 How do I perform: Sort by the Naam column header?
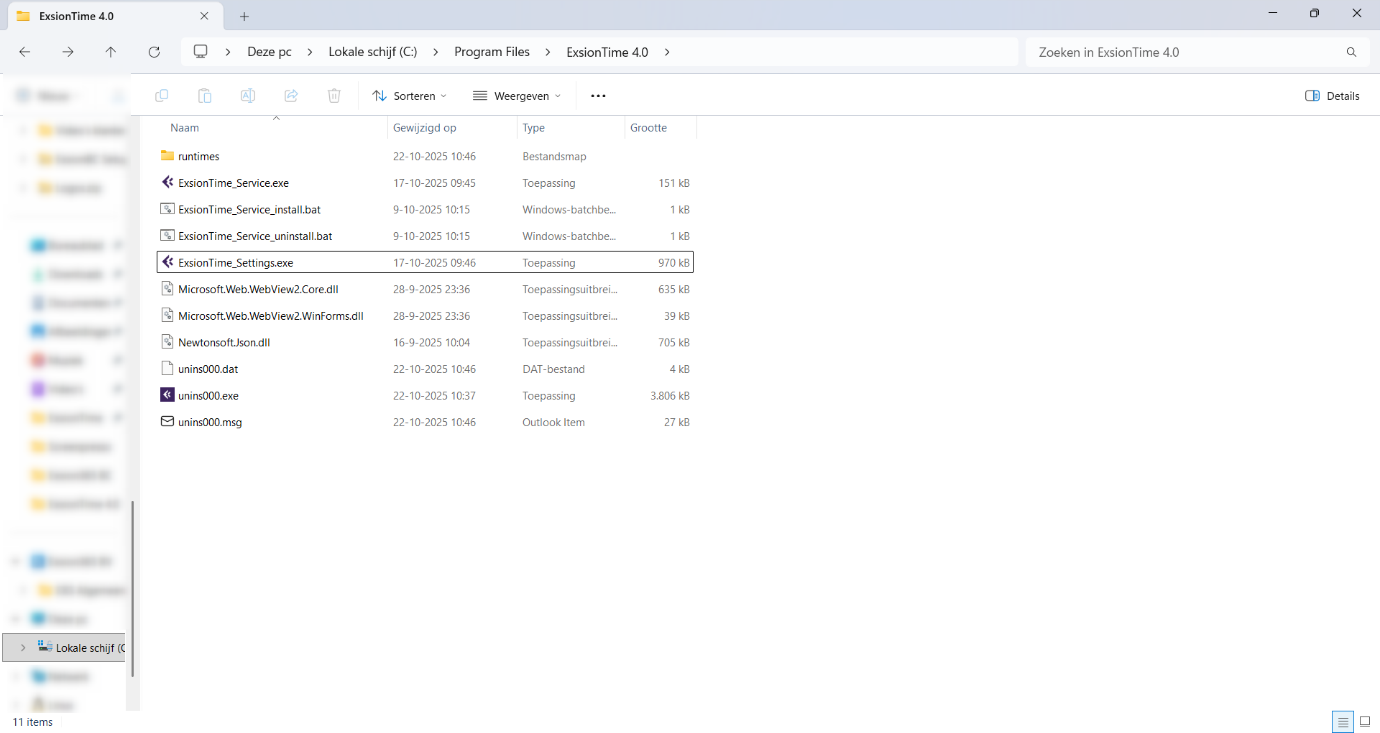pos(273,128)
